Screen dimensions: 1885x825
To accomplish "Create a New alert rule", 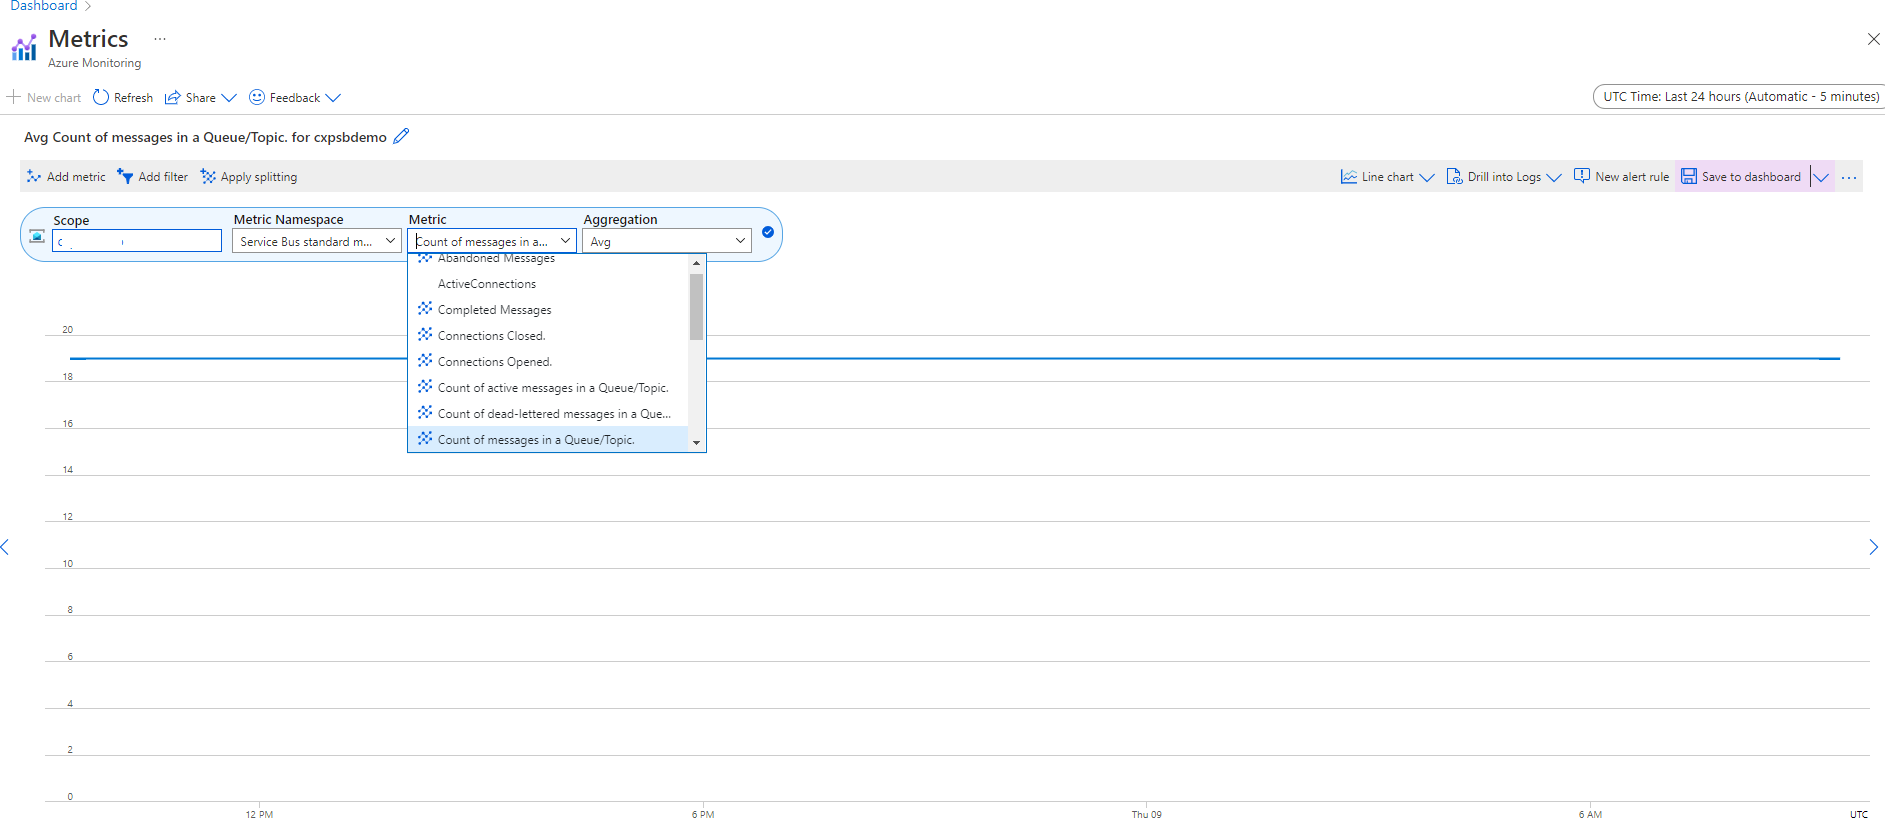I will tap(1621, 177).
